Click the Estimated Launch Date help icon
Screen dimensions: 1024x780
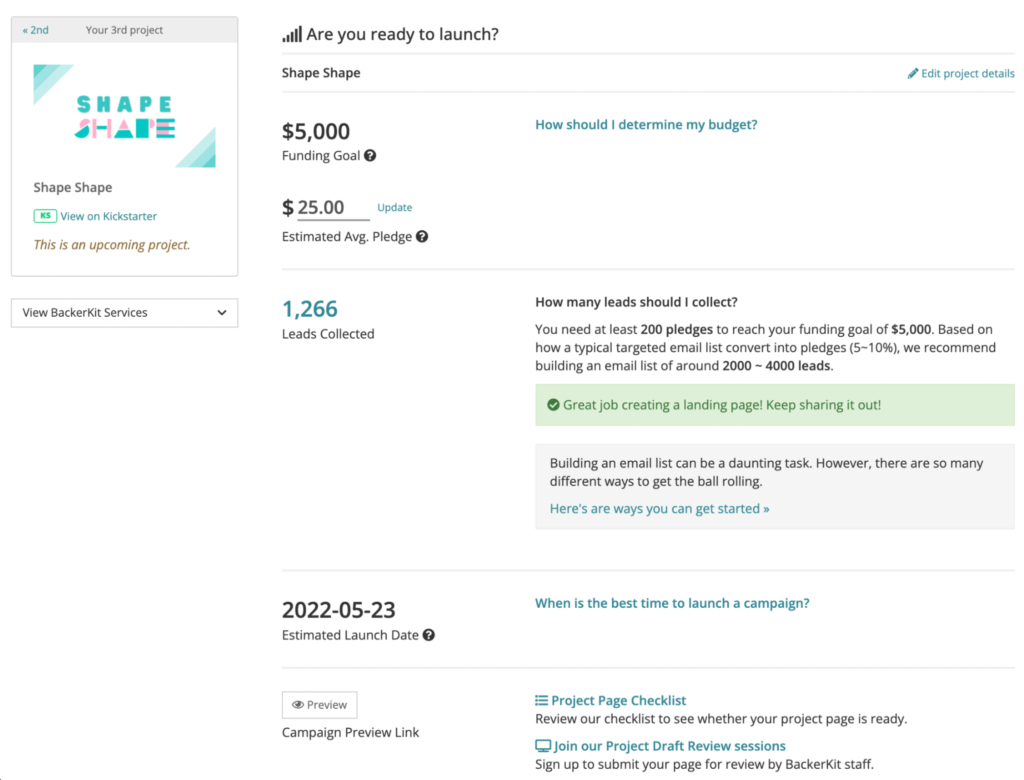(428, 635)
